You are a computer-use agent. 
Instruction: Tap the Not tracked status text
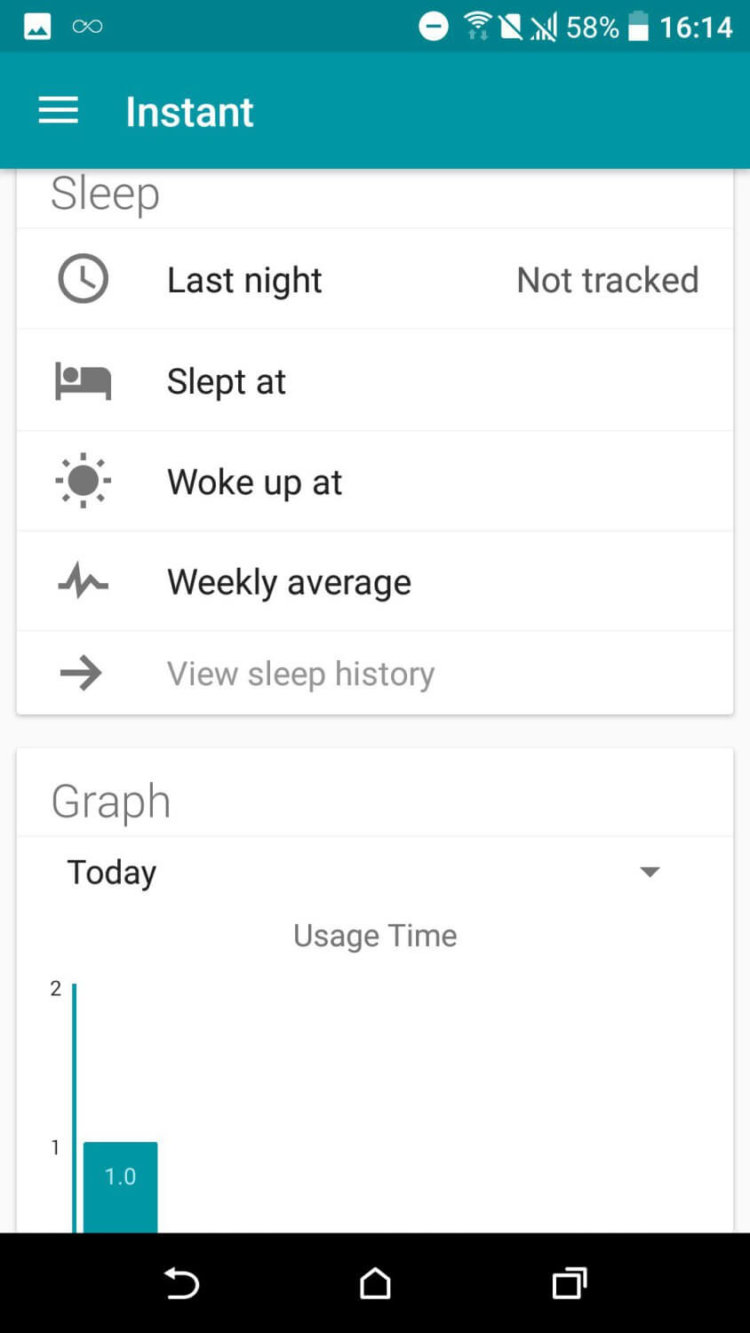(x=607, y=280)
